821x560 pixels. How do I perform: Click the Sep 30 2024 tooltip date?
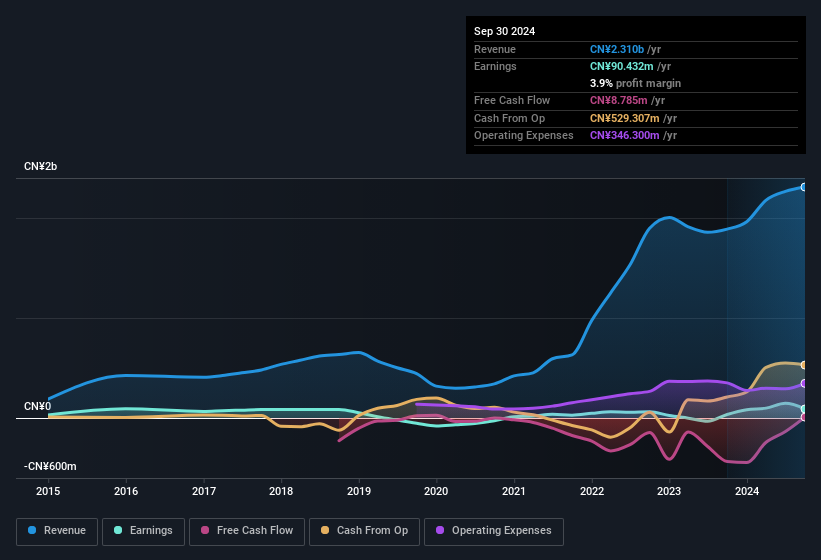tap(504, 31)
